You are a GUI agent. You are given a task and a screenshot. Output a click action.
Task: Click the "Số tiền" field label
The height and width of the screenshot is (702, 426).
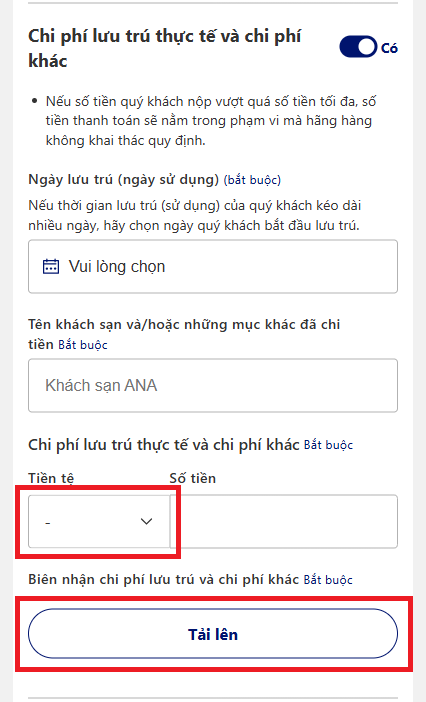pos(192,478)
